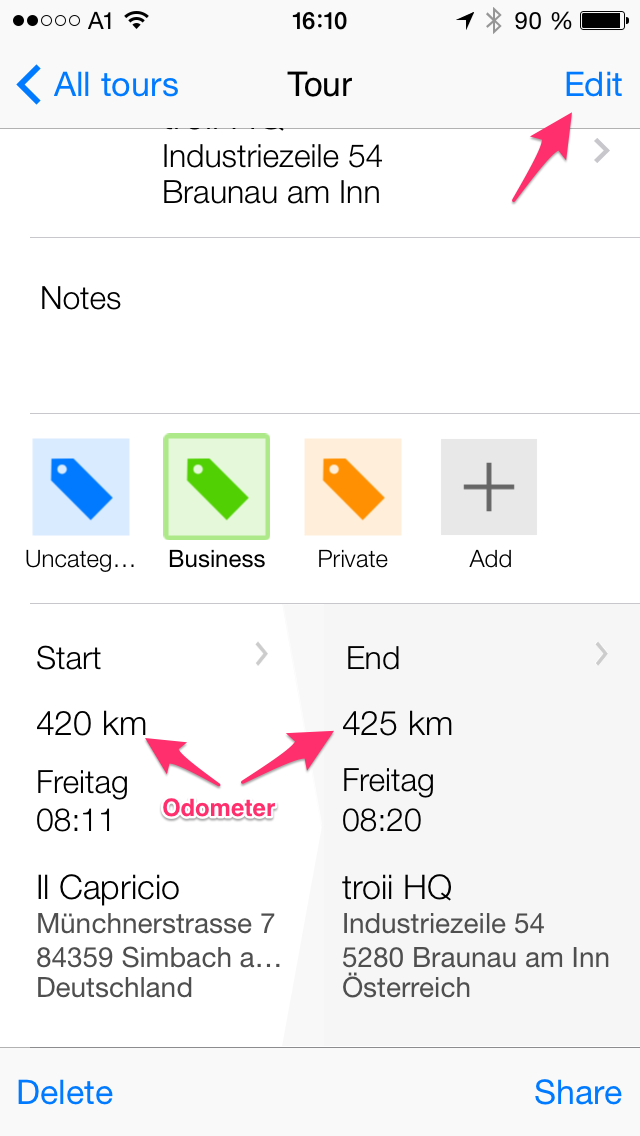Expand the Start details chevron
The height and width of the screenshot is (1136, 640).
point(261,654)
